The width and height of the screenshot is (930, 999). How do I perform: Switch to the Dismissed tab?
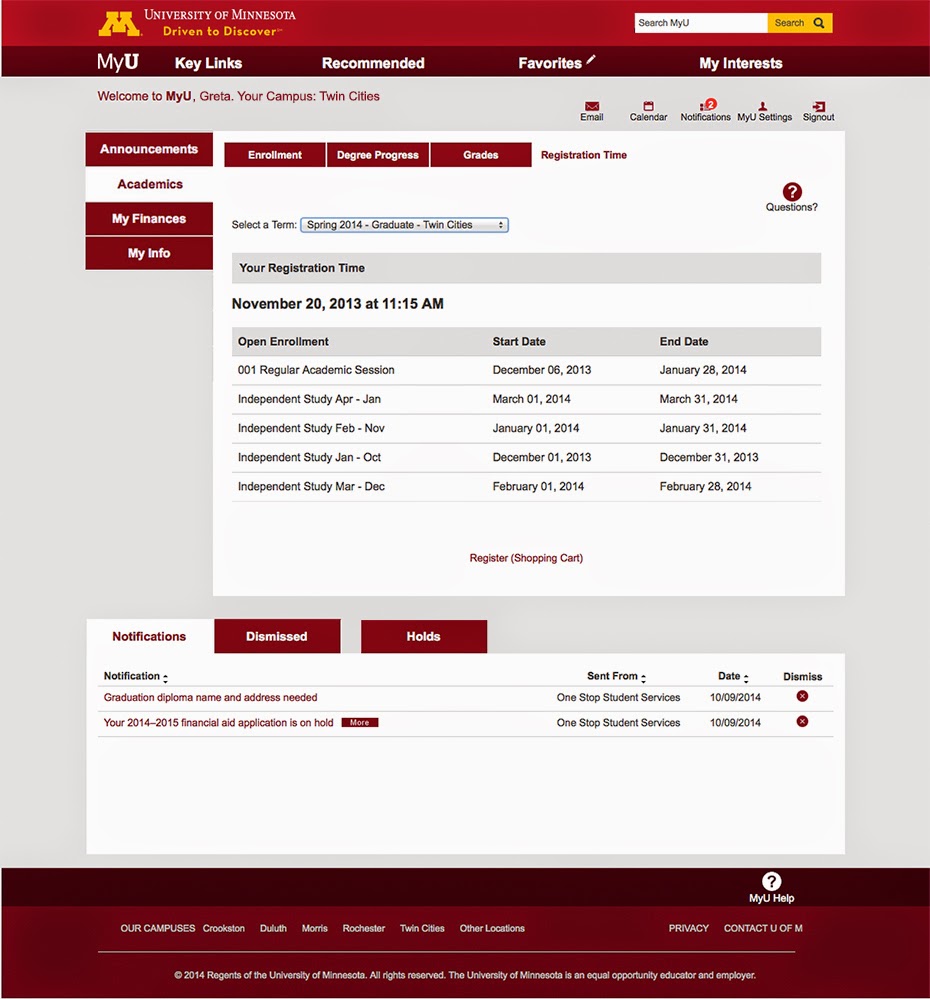(277, 637)
